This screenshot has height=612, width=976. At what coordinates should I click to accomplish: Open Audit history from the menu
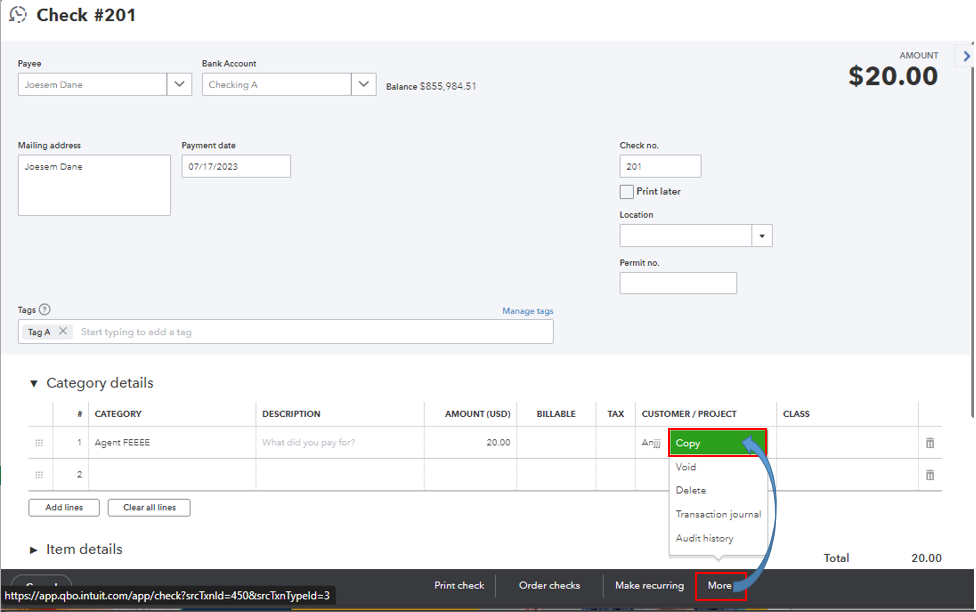coord(704,538)
